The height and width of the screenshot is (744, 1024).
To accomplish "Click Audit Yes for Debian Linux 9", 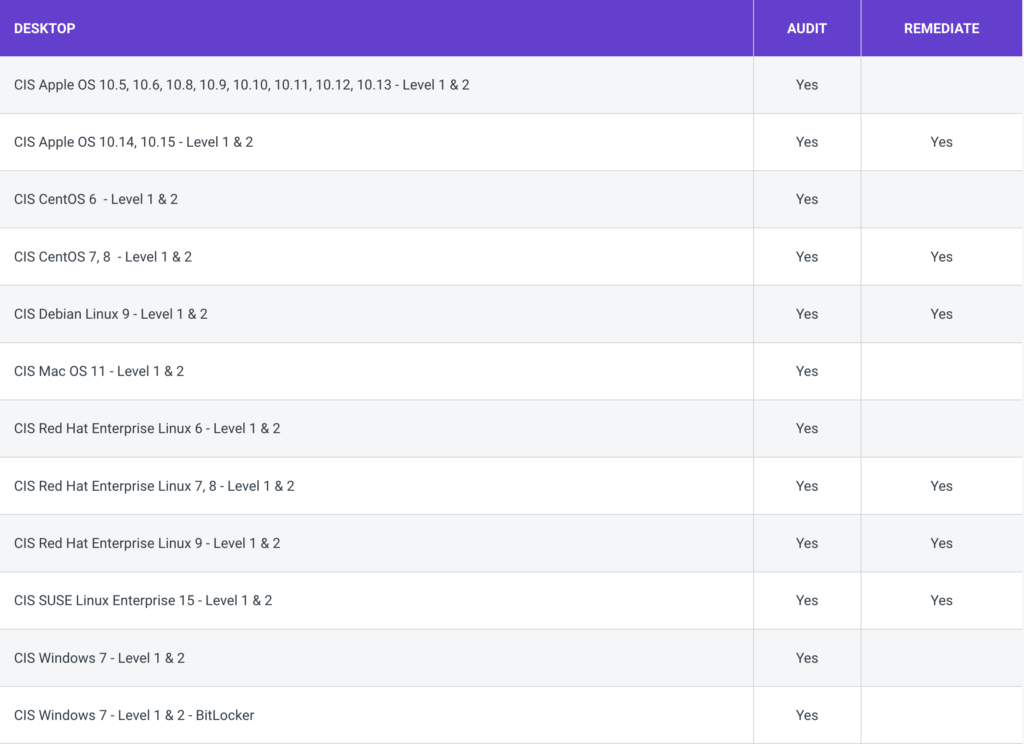I will [807, 314].
